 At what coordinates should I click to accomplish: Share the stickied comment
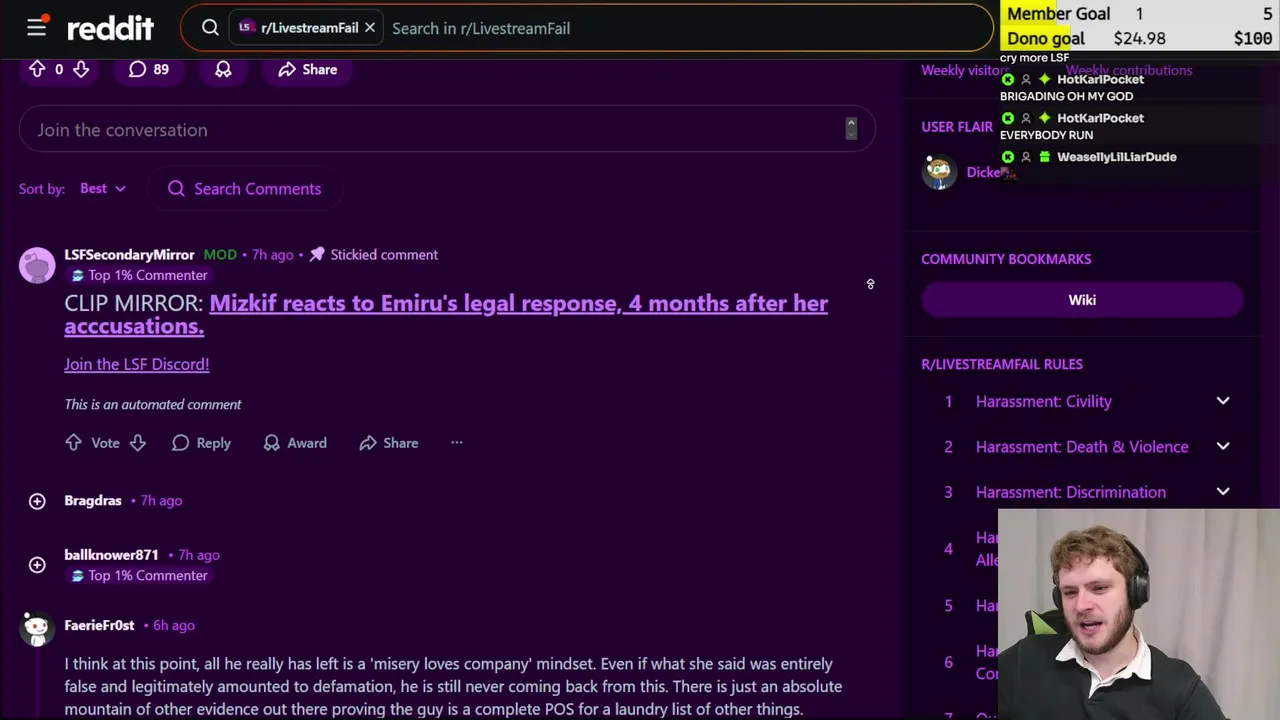389,443
